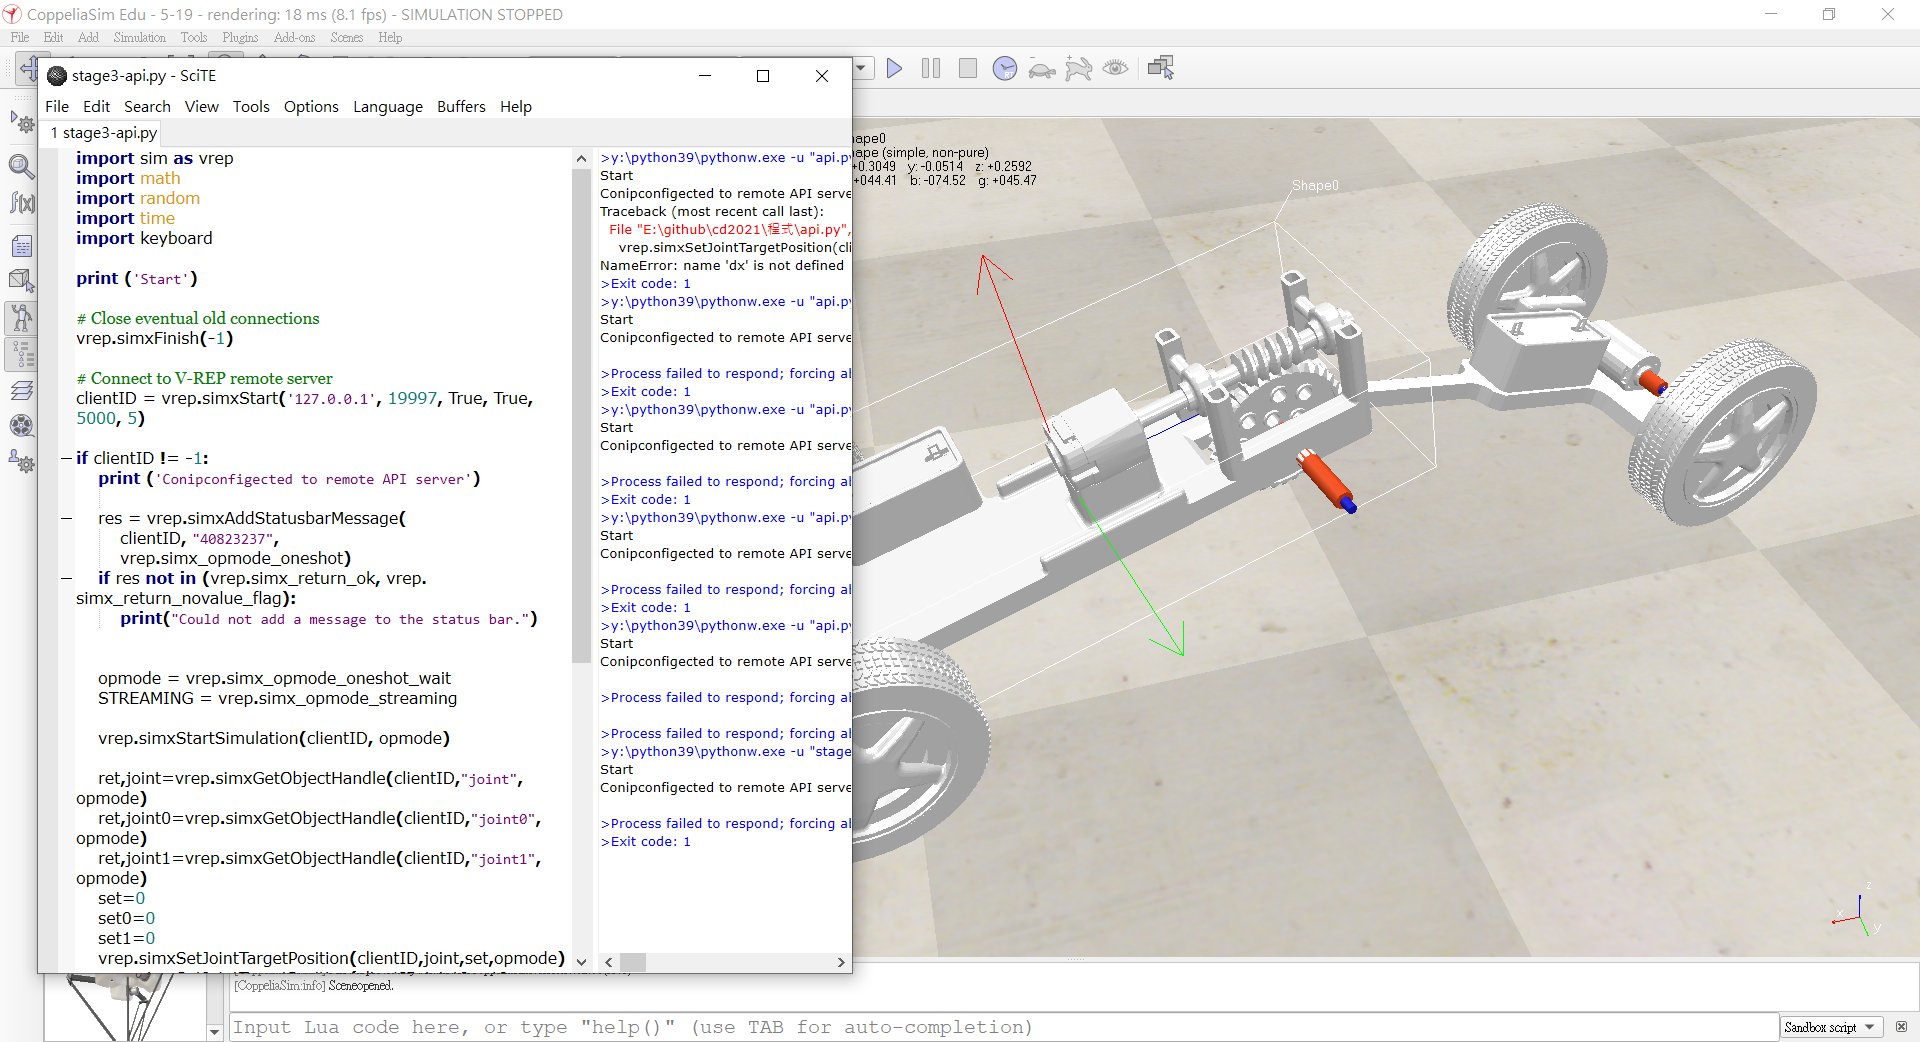1920x1042 pixels.
Task: Open the scripts list icon
Action: point(22,246)
